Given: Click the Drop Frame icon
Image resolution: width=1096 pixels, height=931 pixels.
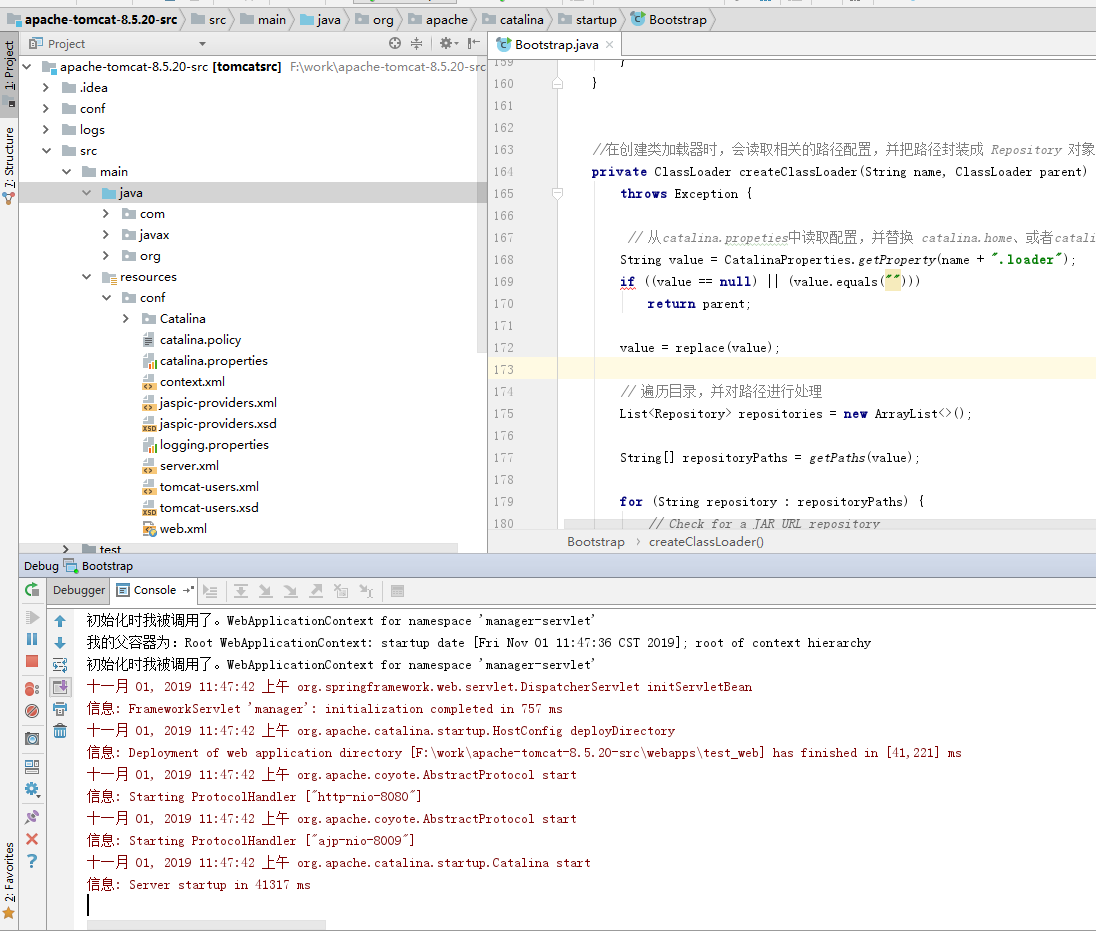Looking at the screenshot, I should (341, 591).
